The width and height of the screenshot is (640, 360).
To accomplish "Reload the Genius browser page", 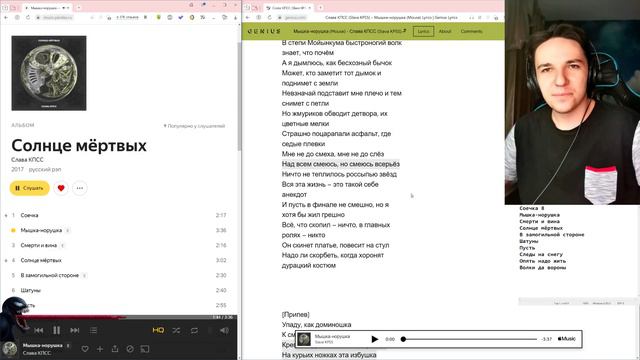I will [x=269, y=18].
